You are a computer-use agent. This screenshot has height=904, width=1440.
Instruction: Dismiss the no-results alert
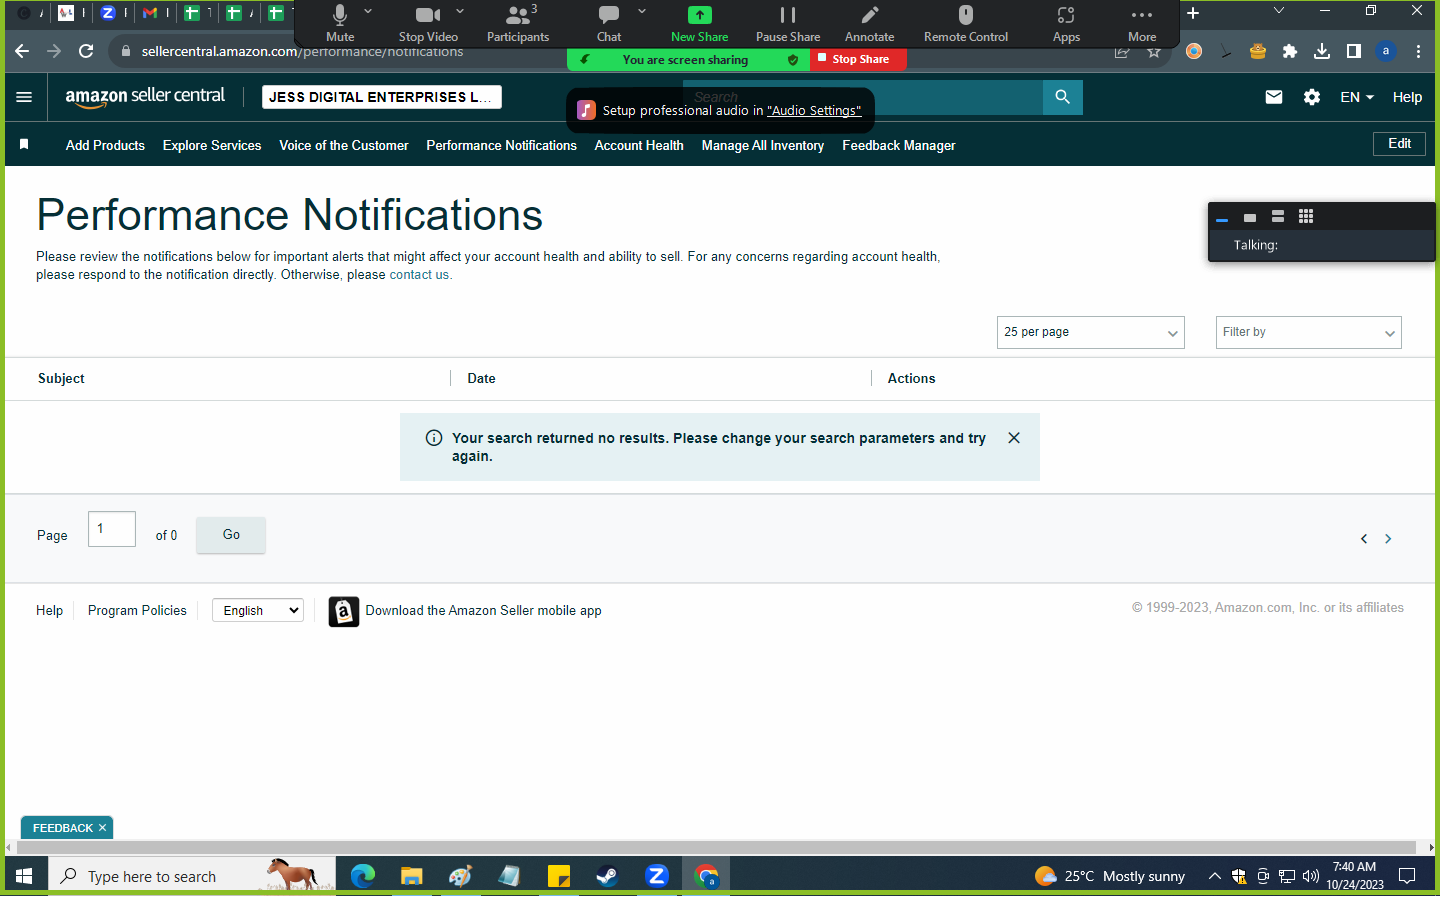pyautogui.click(x=1014, y=438)
